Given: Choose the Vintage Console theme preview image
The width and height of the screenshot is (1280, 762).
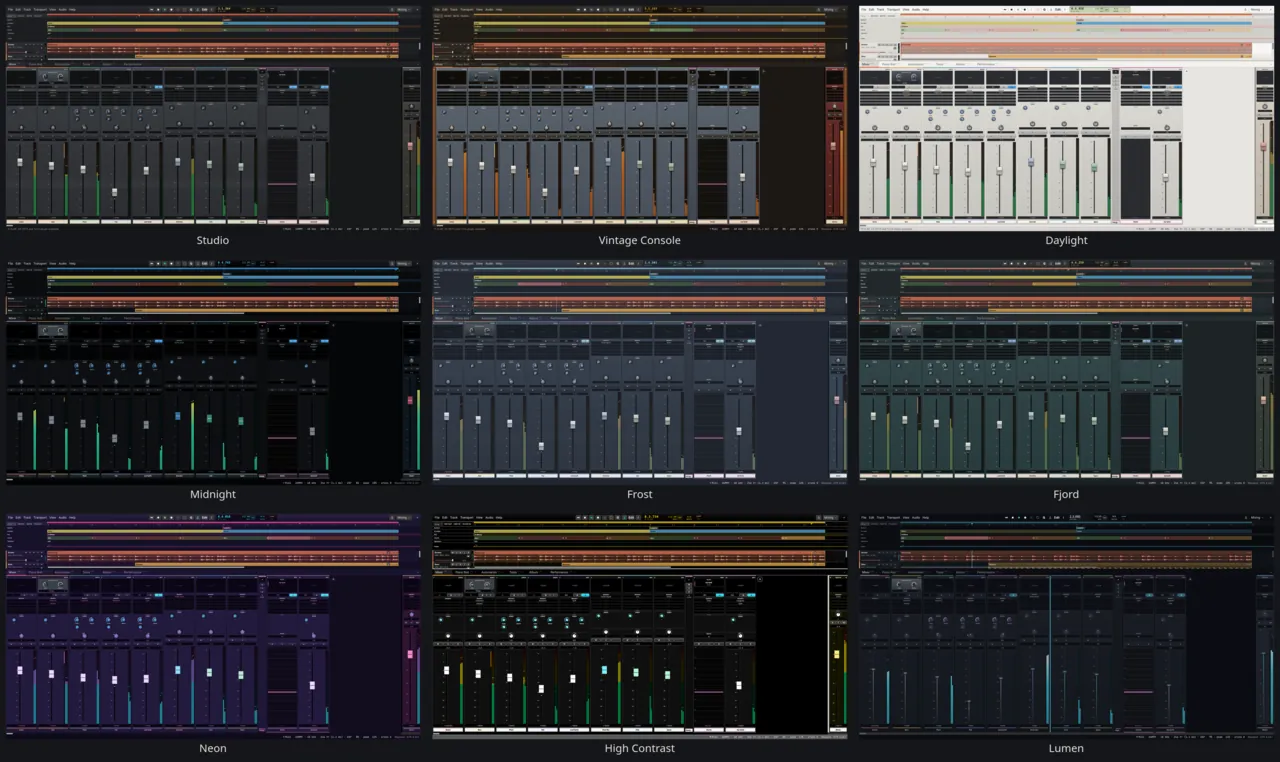Looking at the screenshot, I should click(x=640, y=118).
